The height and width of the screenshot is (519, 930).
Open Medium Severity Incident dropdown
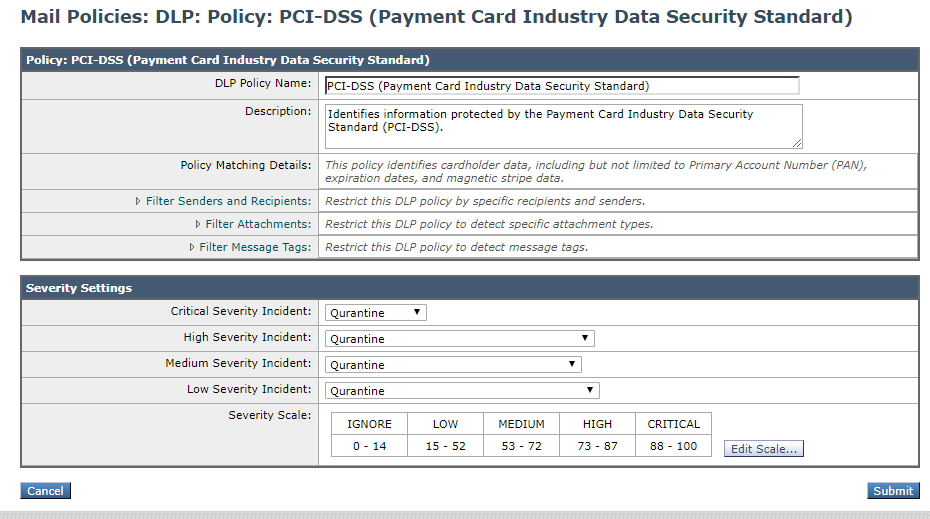point(453,365)
